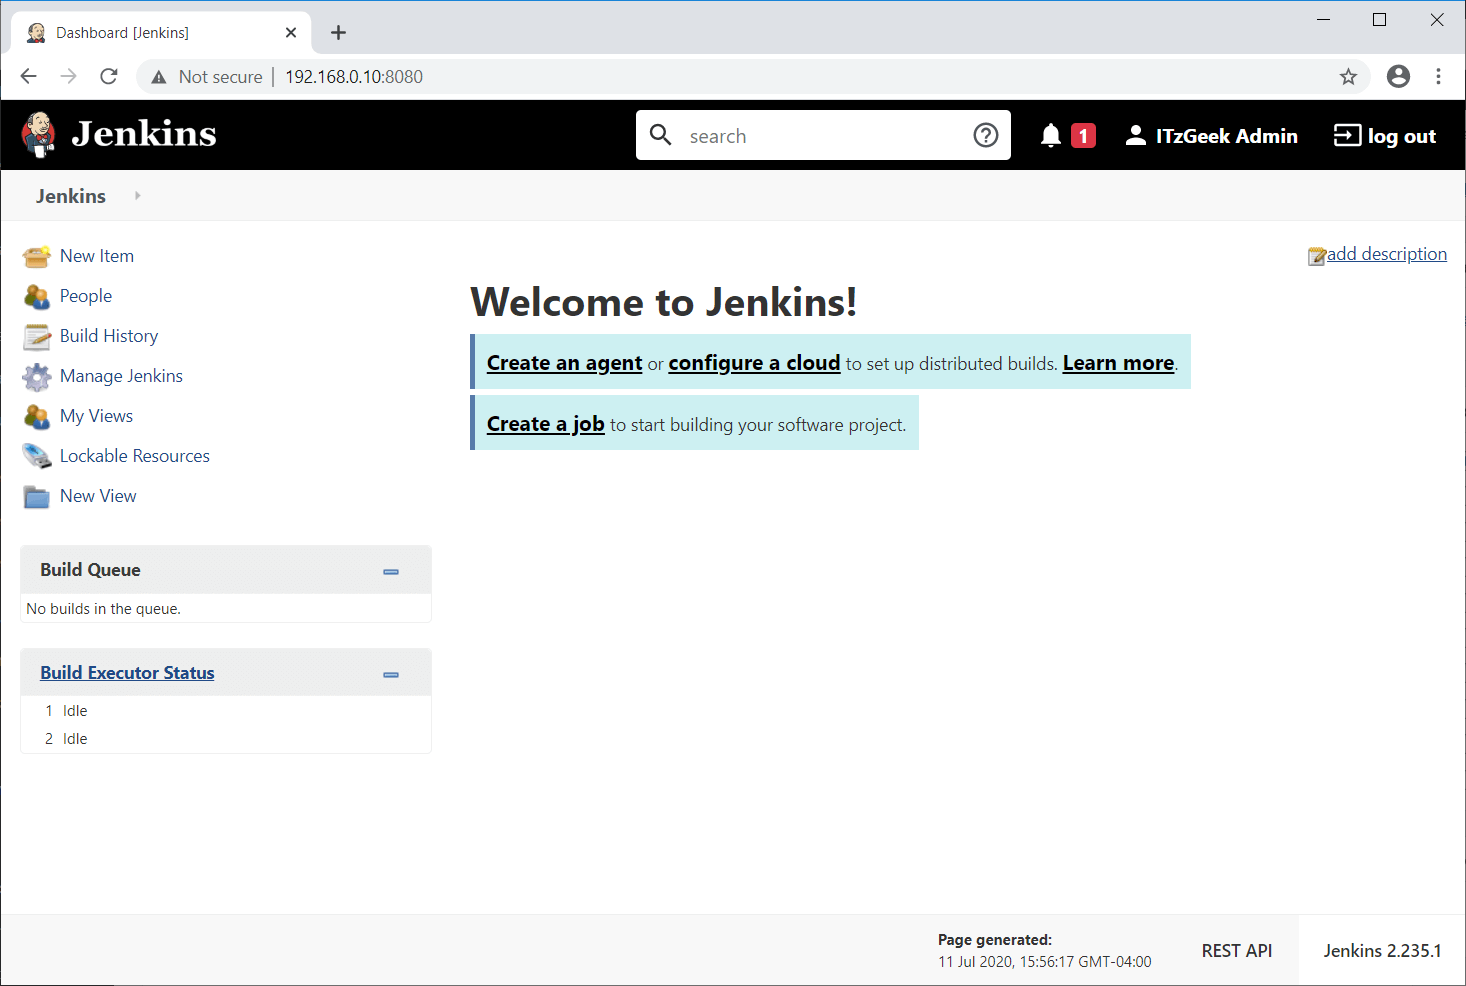Click the People icon
Image resolution: width=1466 pixels, height=986 pixels.
37,296
